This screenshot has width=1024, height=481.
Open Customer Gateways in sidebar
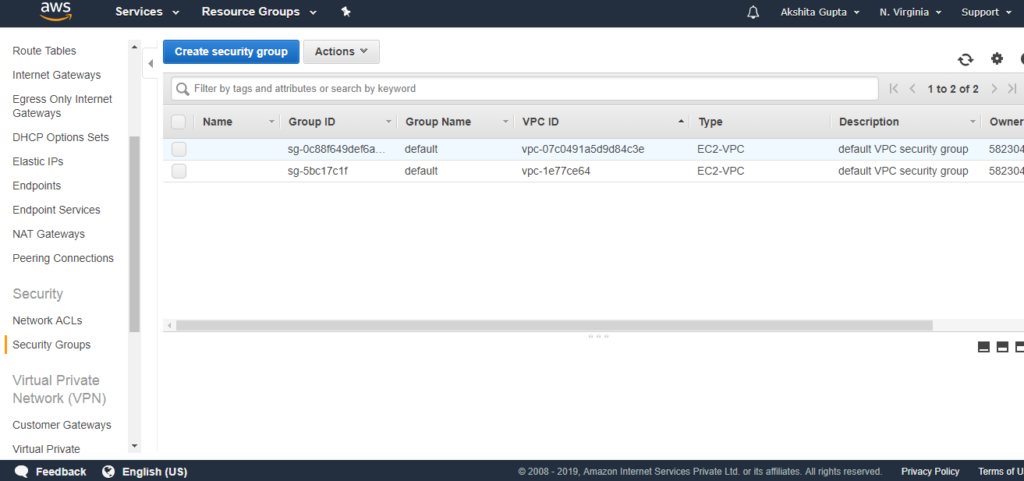[x=62, y=426]
